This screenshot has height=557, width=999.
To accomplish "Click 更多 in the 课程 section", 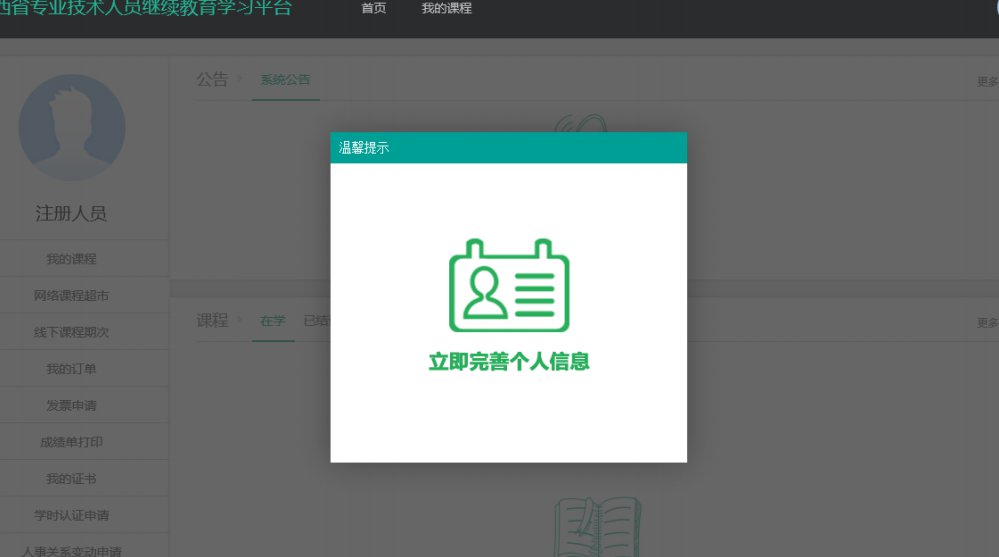I will [x=987, y=323].
